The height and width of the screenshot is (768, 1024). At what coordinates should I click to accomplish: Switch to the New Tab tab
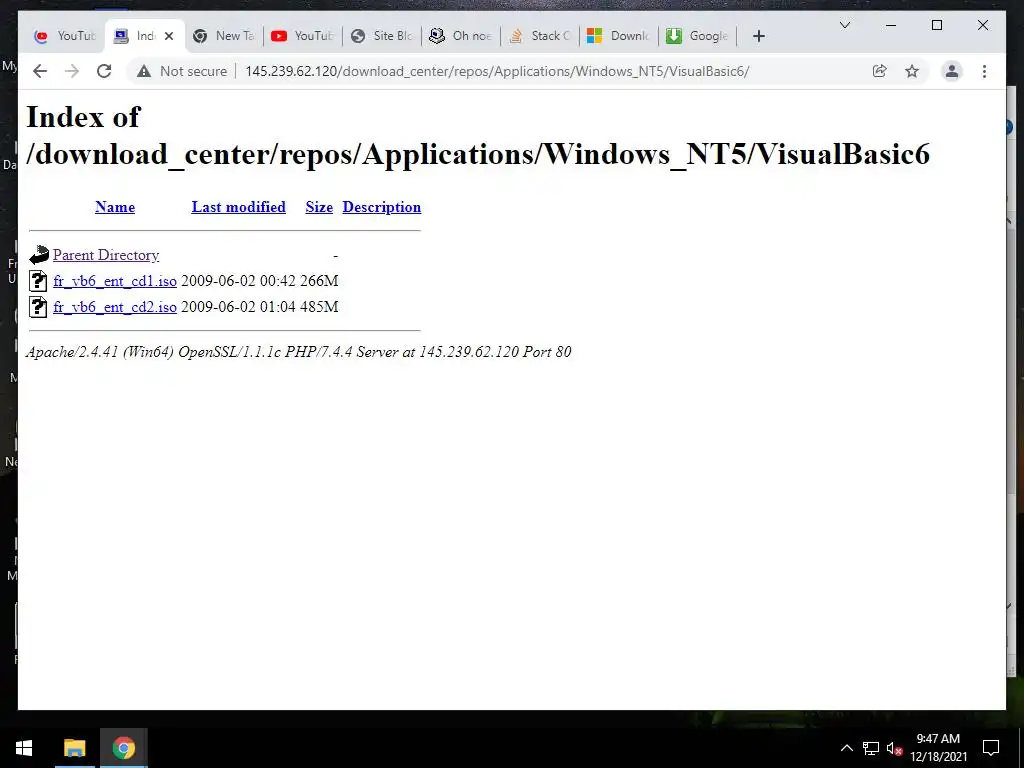pos(224,36)
